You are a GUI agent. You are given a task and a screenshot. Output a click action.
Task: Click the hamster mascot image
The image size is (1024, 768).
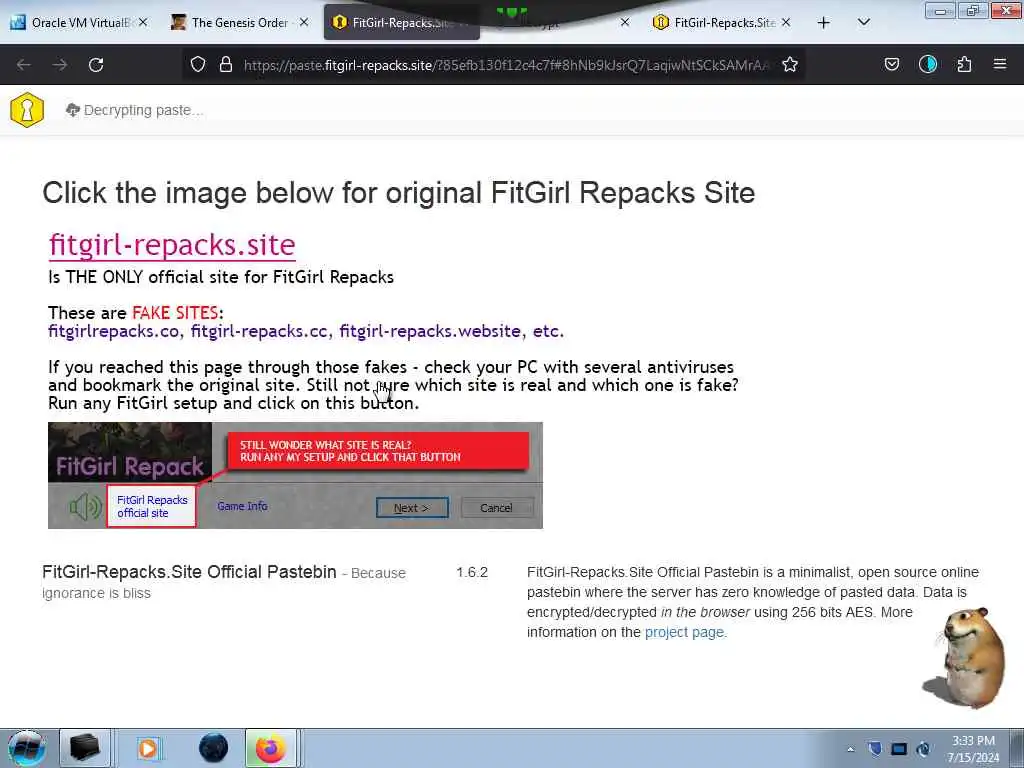tap(965, 658)
